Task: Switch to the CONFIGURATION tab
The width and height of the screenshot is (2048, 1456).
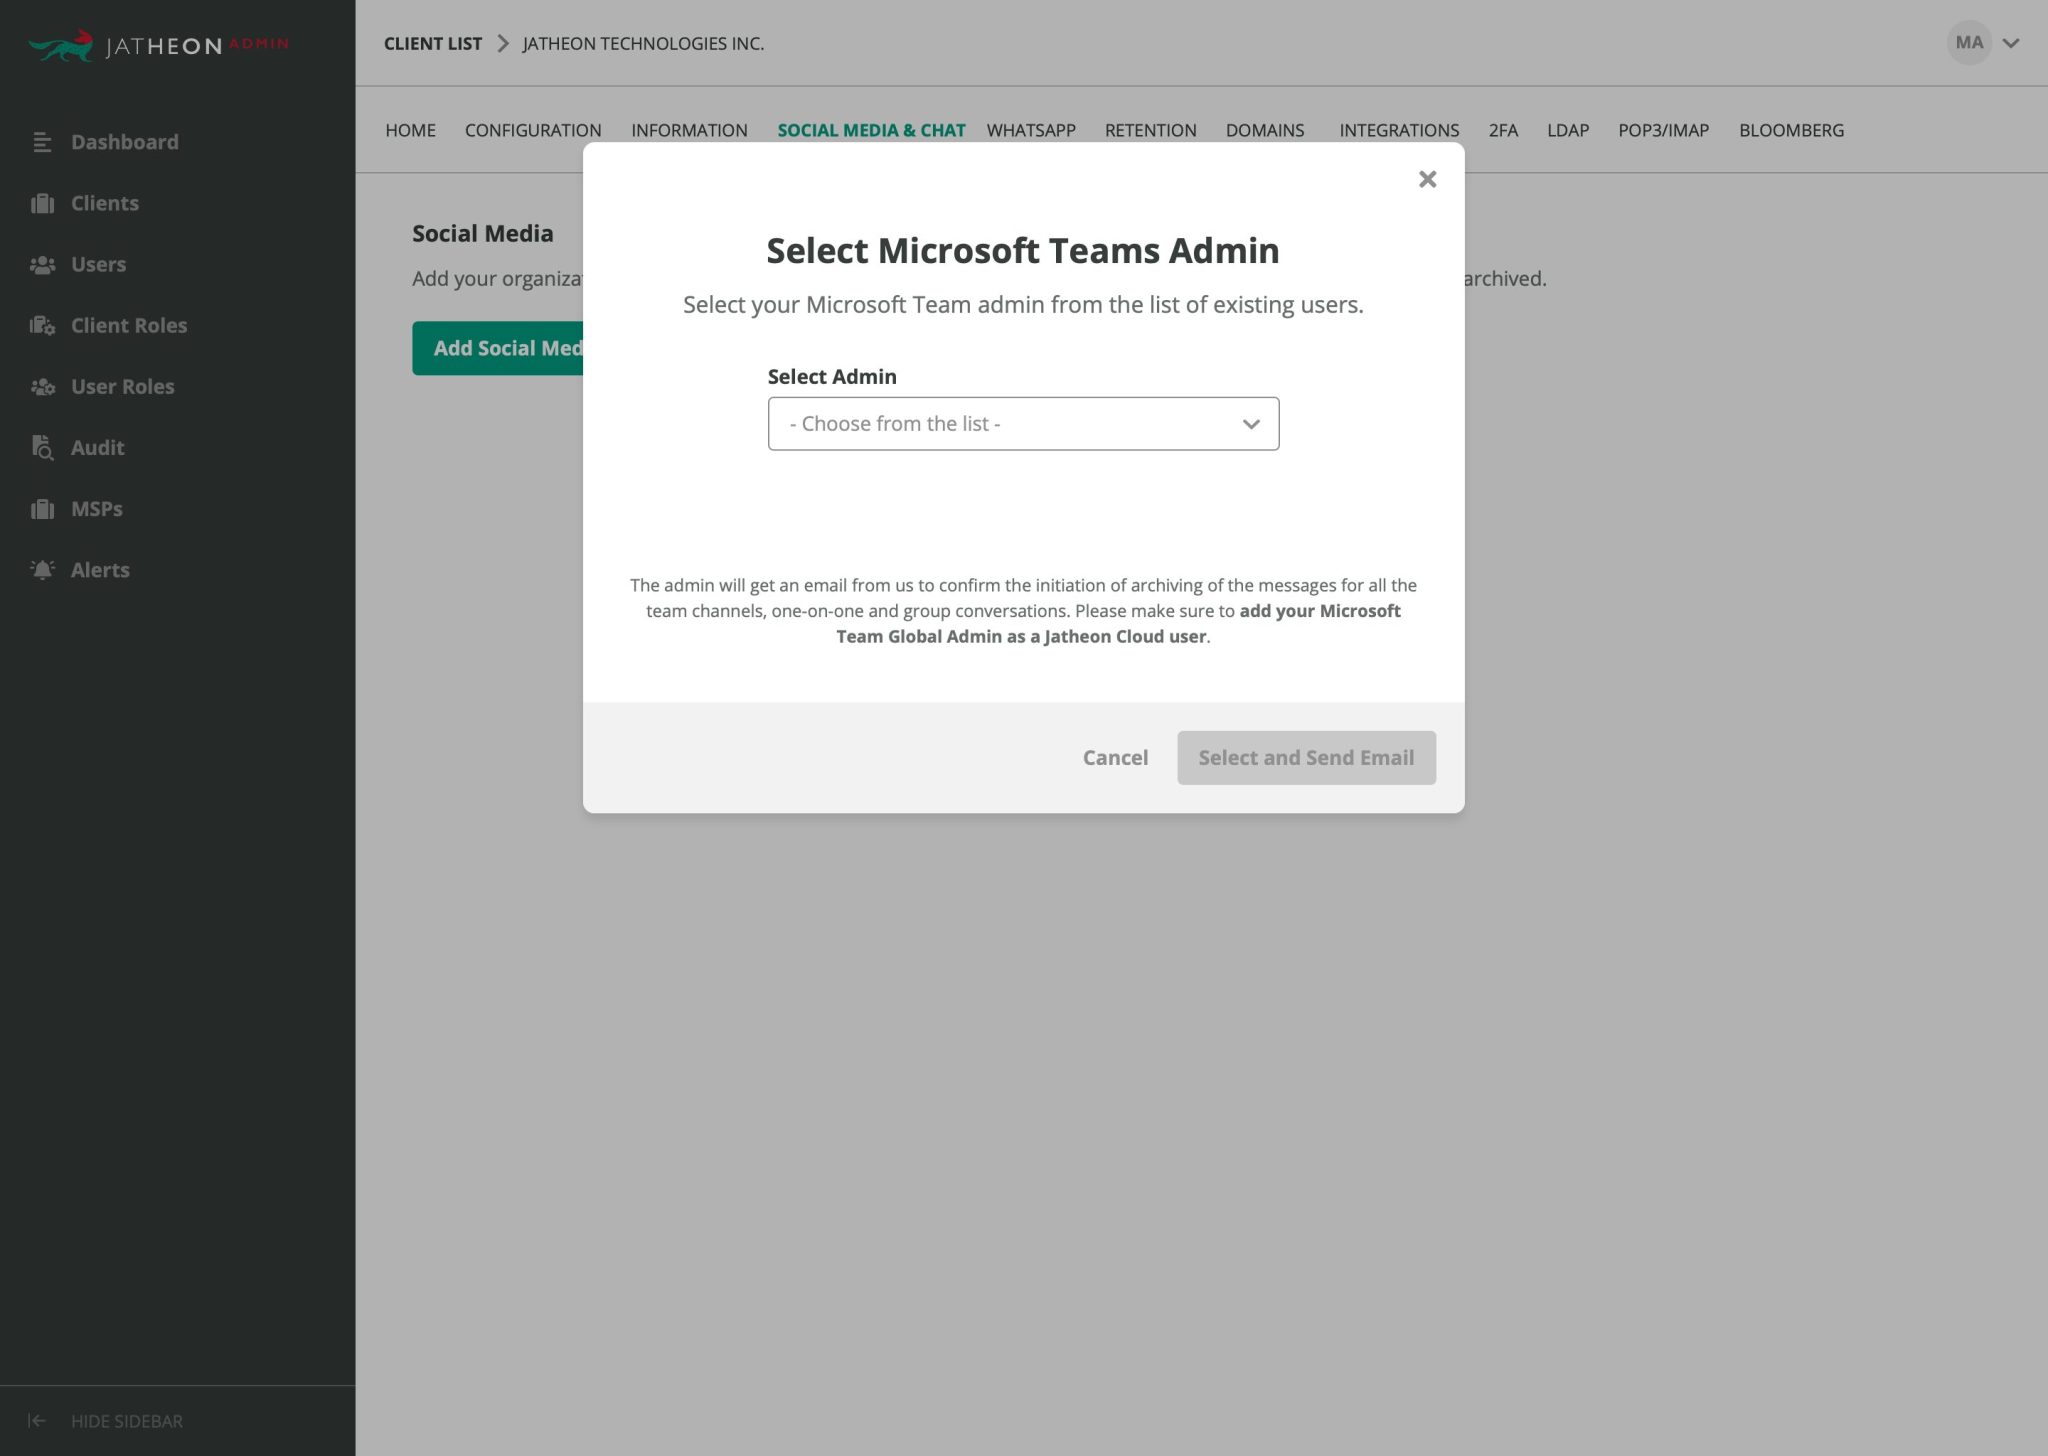Action: (533, 130)
